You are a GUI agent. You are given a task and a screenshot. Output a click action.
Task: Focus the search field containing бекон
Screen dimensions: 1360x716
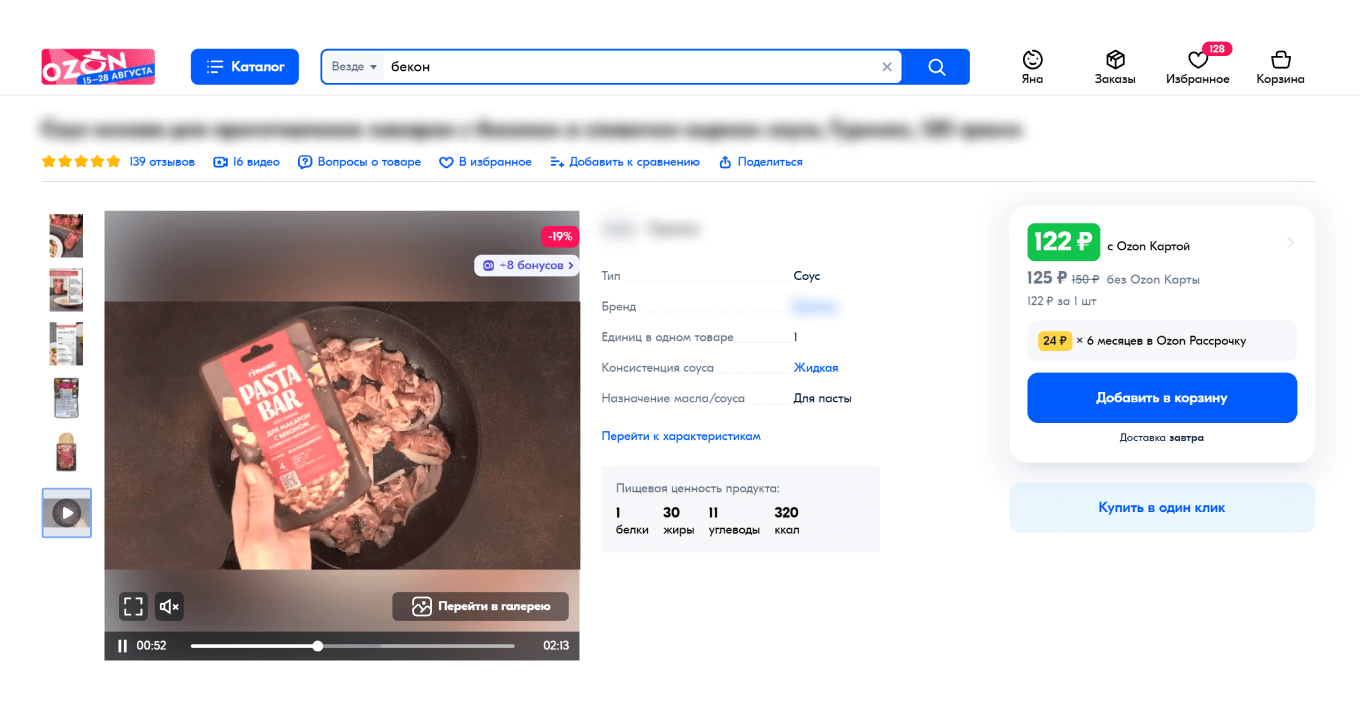click(x=630, y=67)
